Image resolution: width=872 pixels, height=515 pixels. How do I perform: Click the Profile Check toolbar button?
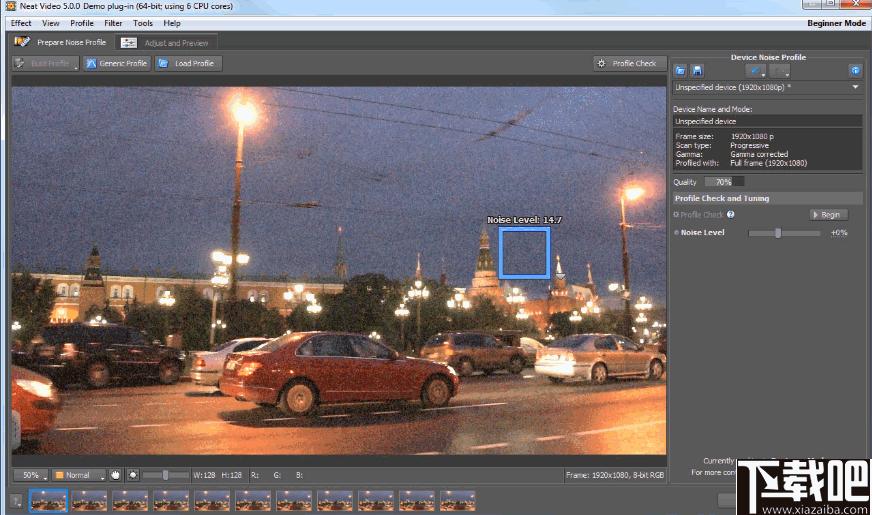click(x=628, y=63)
